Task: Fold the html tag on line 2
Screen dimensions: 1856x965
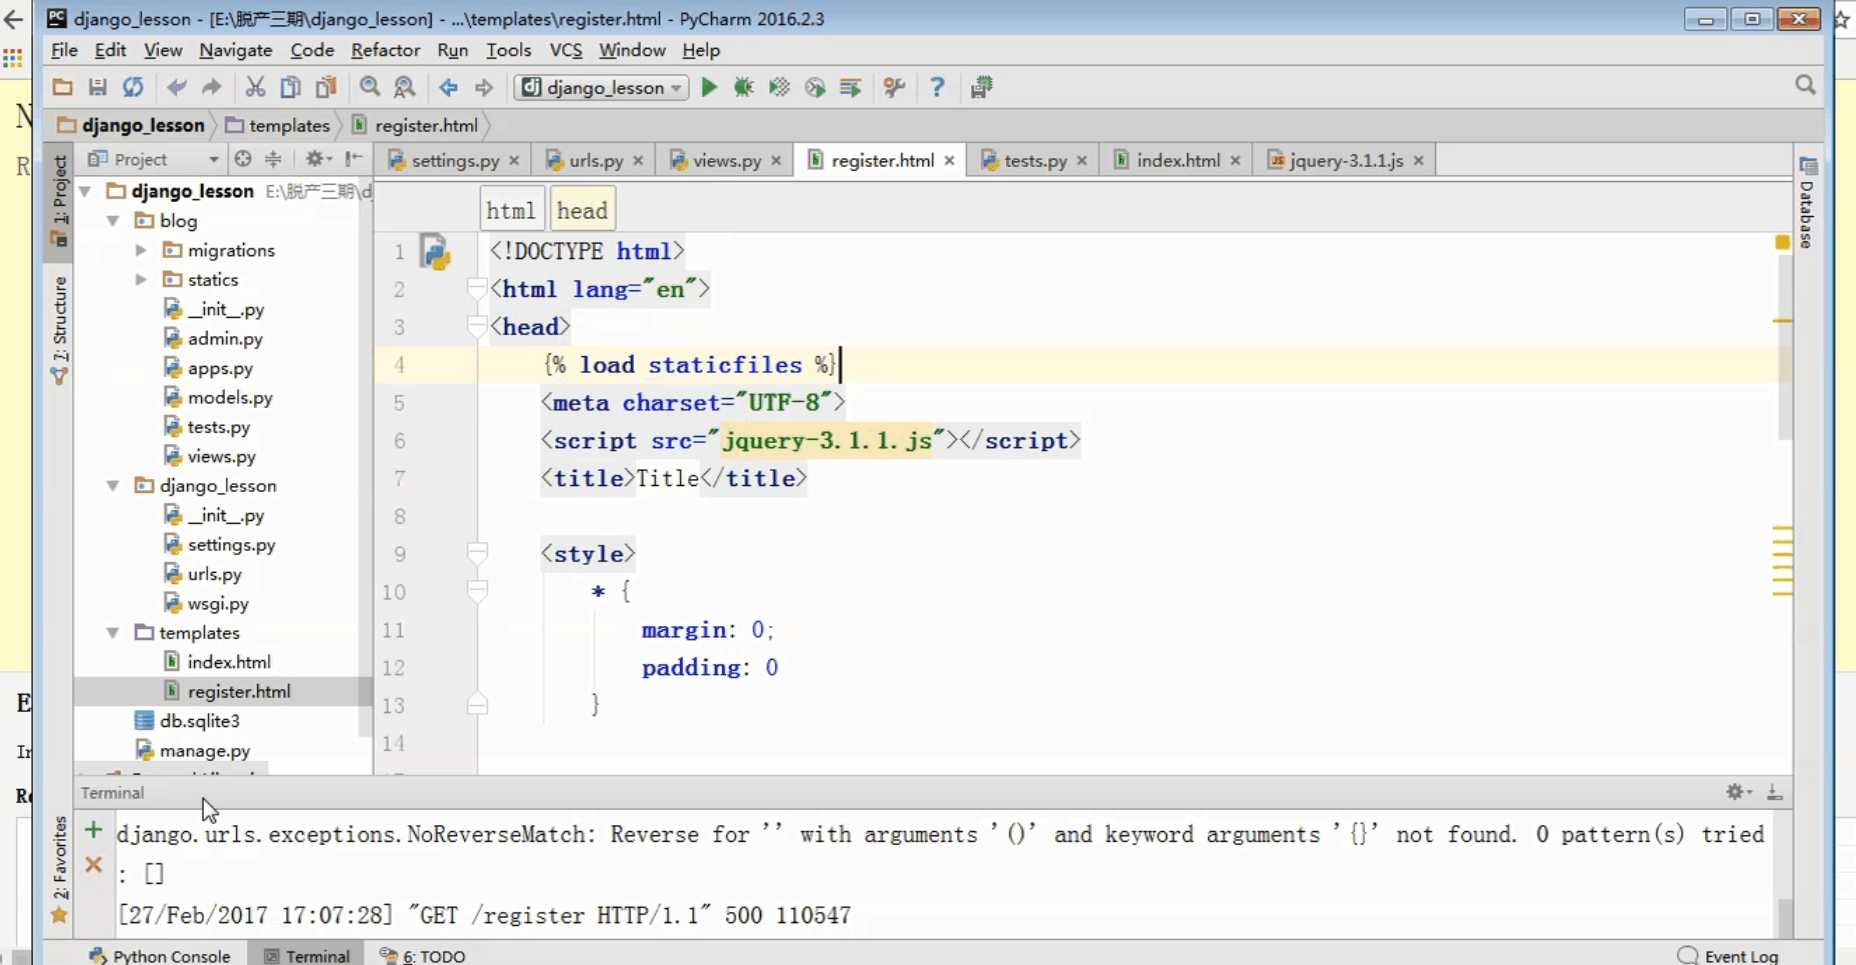Action: [x=477, y=289]
